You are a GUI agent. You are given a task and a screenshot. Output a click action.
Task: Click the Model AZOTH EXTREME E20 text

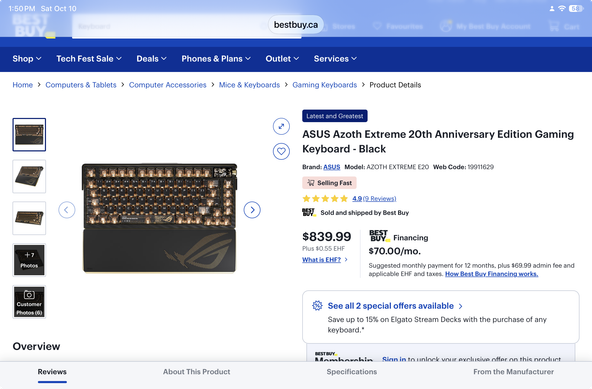[387, 167]
